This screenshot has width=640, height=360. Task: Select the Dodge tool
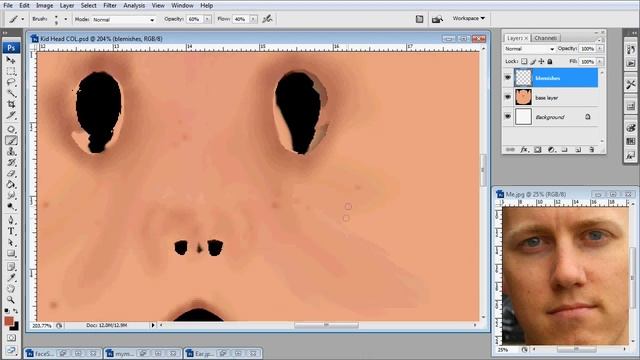11,207
